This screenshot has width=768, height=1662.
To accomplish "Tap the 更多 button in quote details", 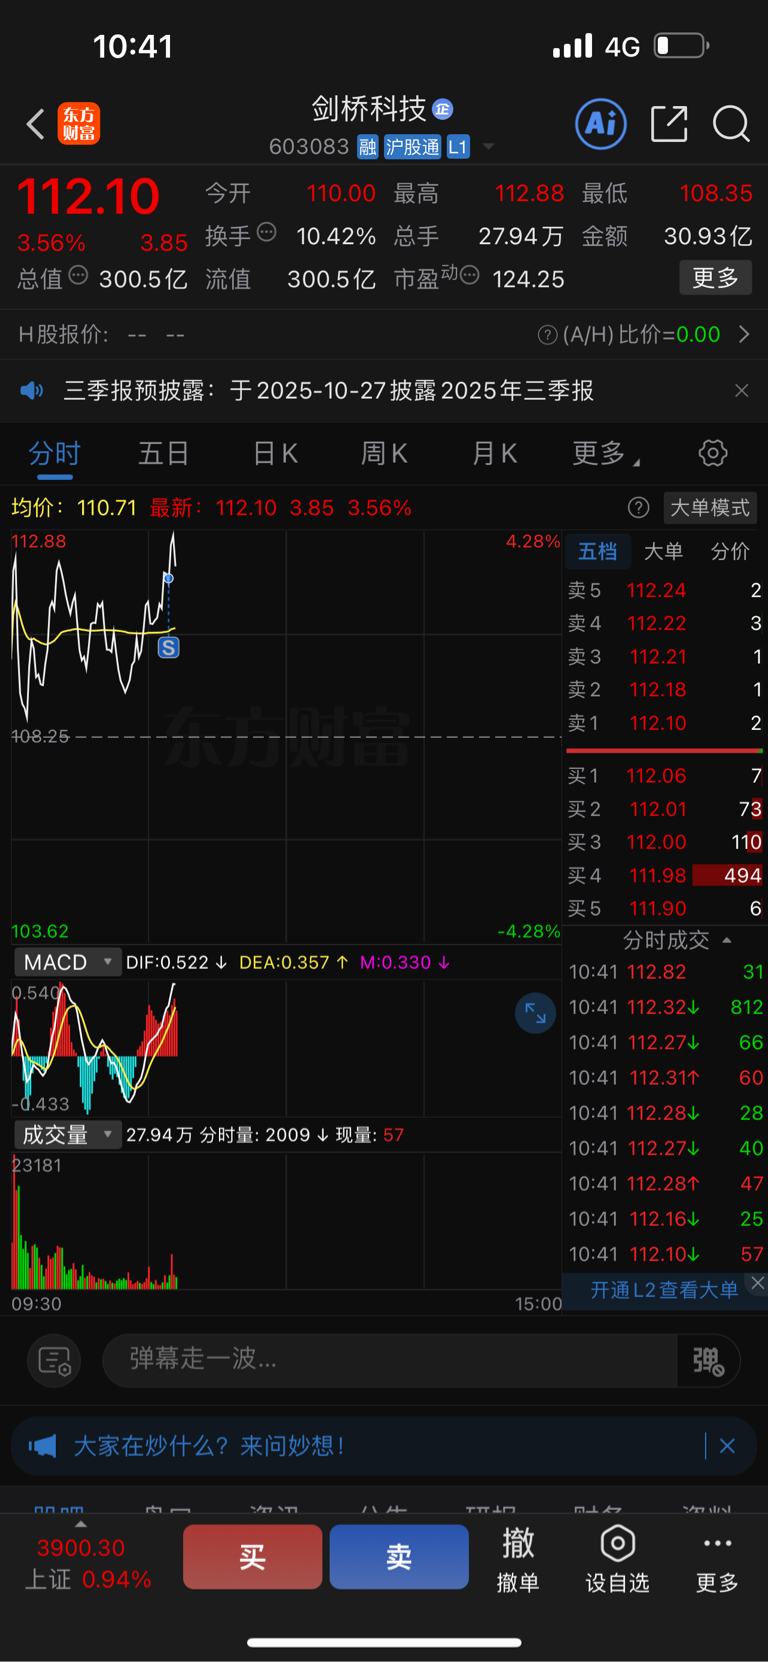I will click(715, 278).
